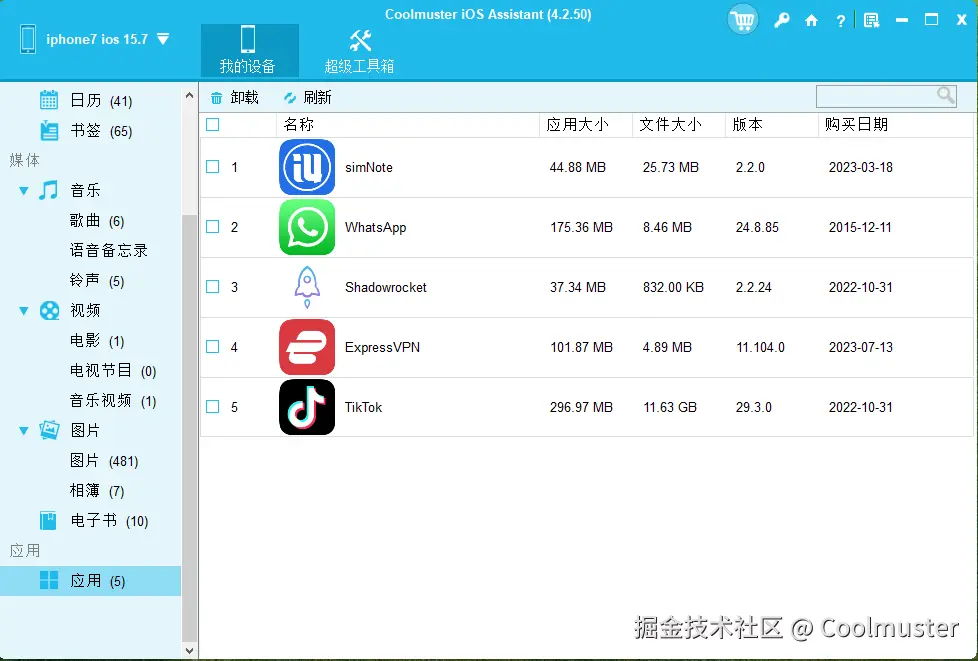The height and width of the screenshot is (661, 978).
Task: Tick the select-all header checkbox
Action: point(213,125)
